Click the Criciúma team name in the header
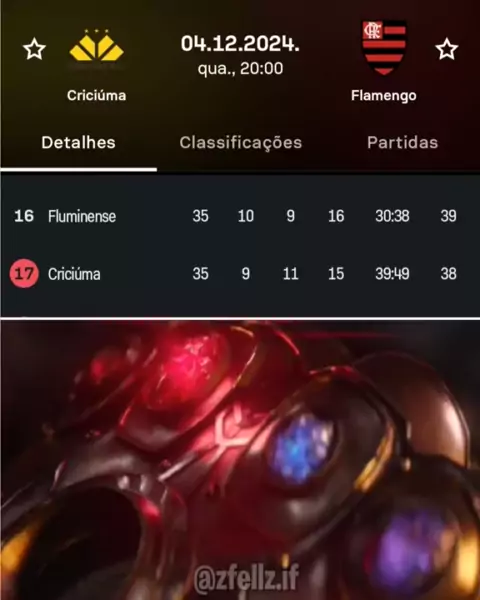Image resolution: width=480 pixels, height=600 pixels. (x=96, y=95)
